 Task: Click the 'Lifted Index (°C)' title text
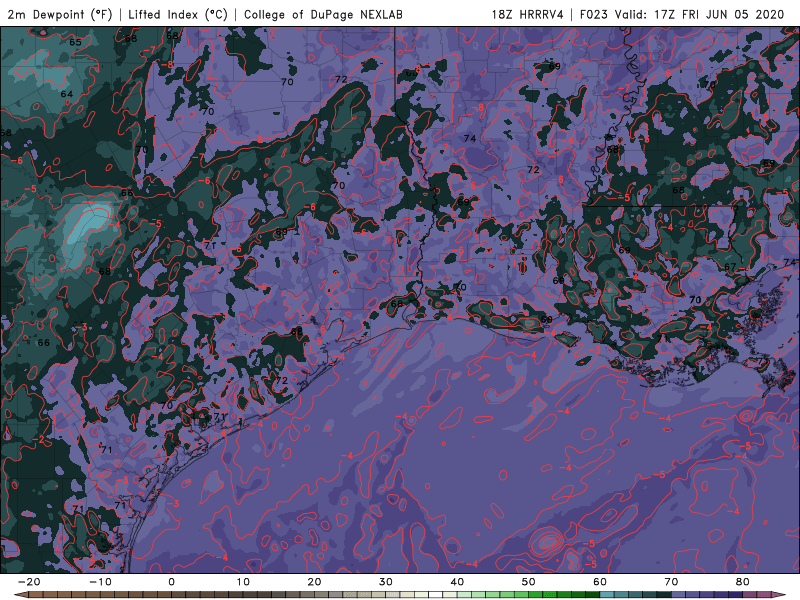tap(178, 15)
